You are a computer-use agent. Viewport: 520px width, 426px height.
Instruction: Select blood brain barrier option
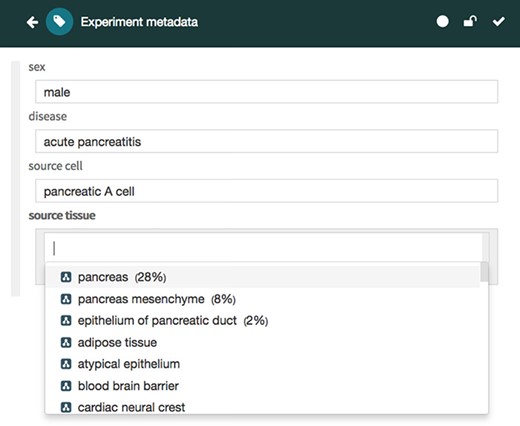click(x=263, y=386)
